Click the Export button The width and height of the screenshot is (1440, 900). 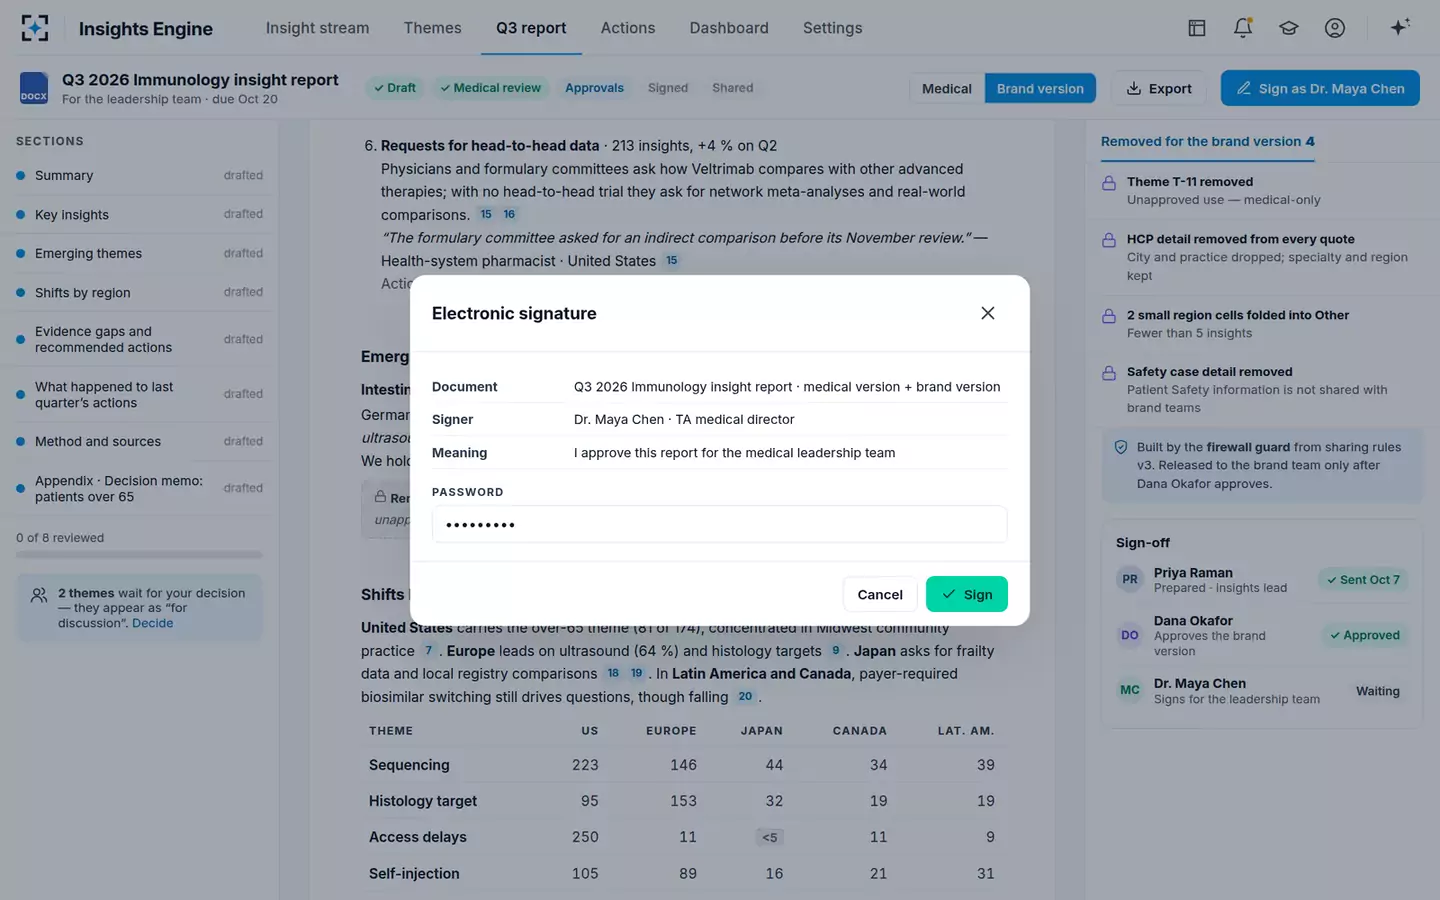tap(1159, 88)
